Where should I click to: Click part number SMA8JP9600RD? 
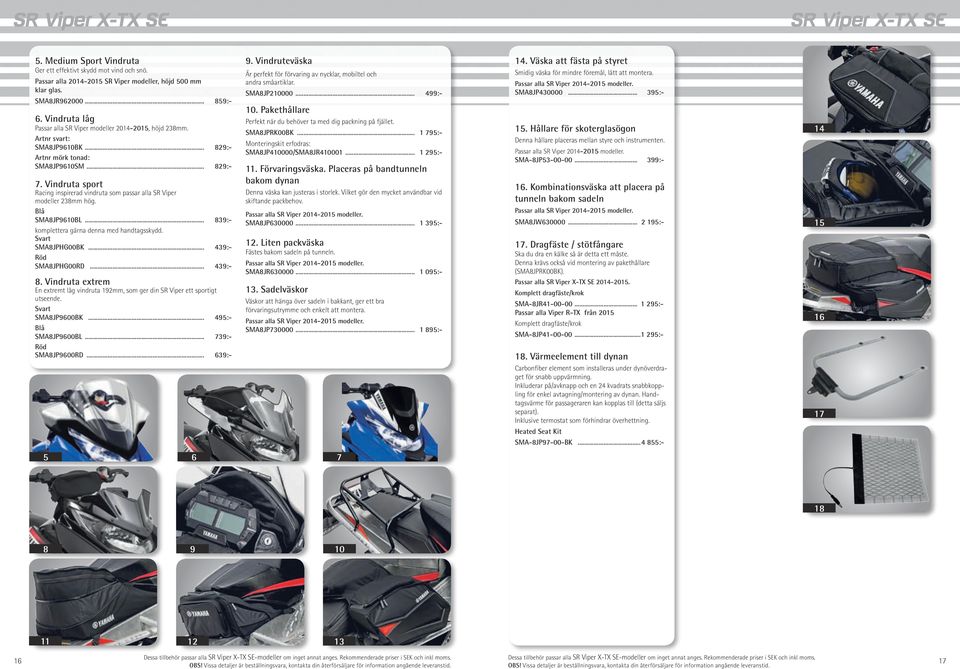click(x=59, y=355)
